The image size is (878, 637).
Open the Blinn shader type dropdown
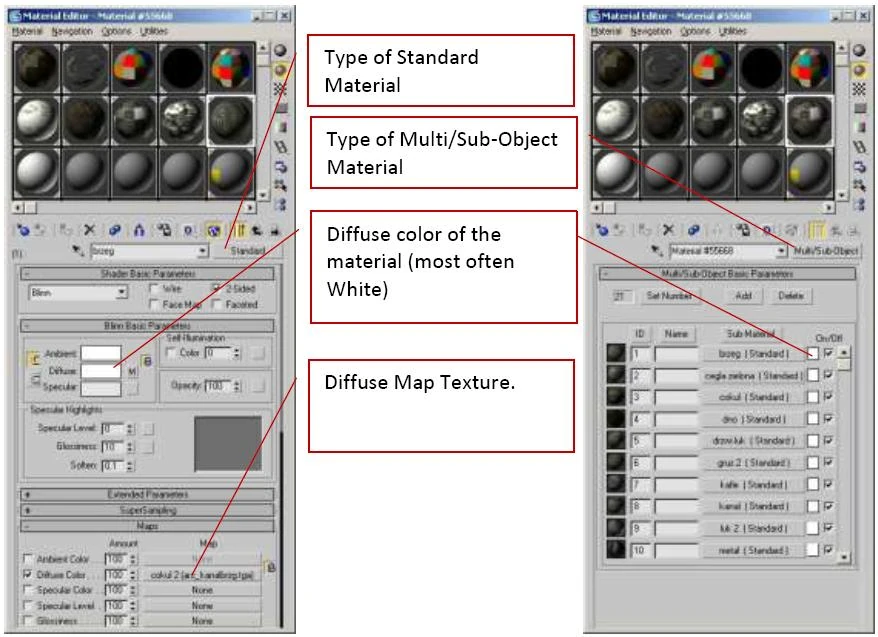122,292
